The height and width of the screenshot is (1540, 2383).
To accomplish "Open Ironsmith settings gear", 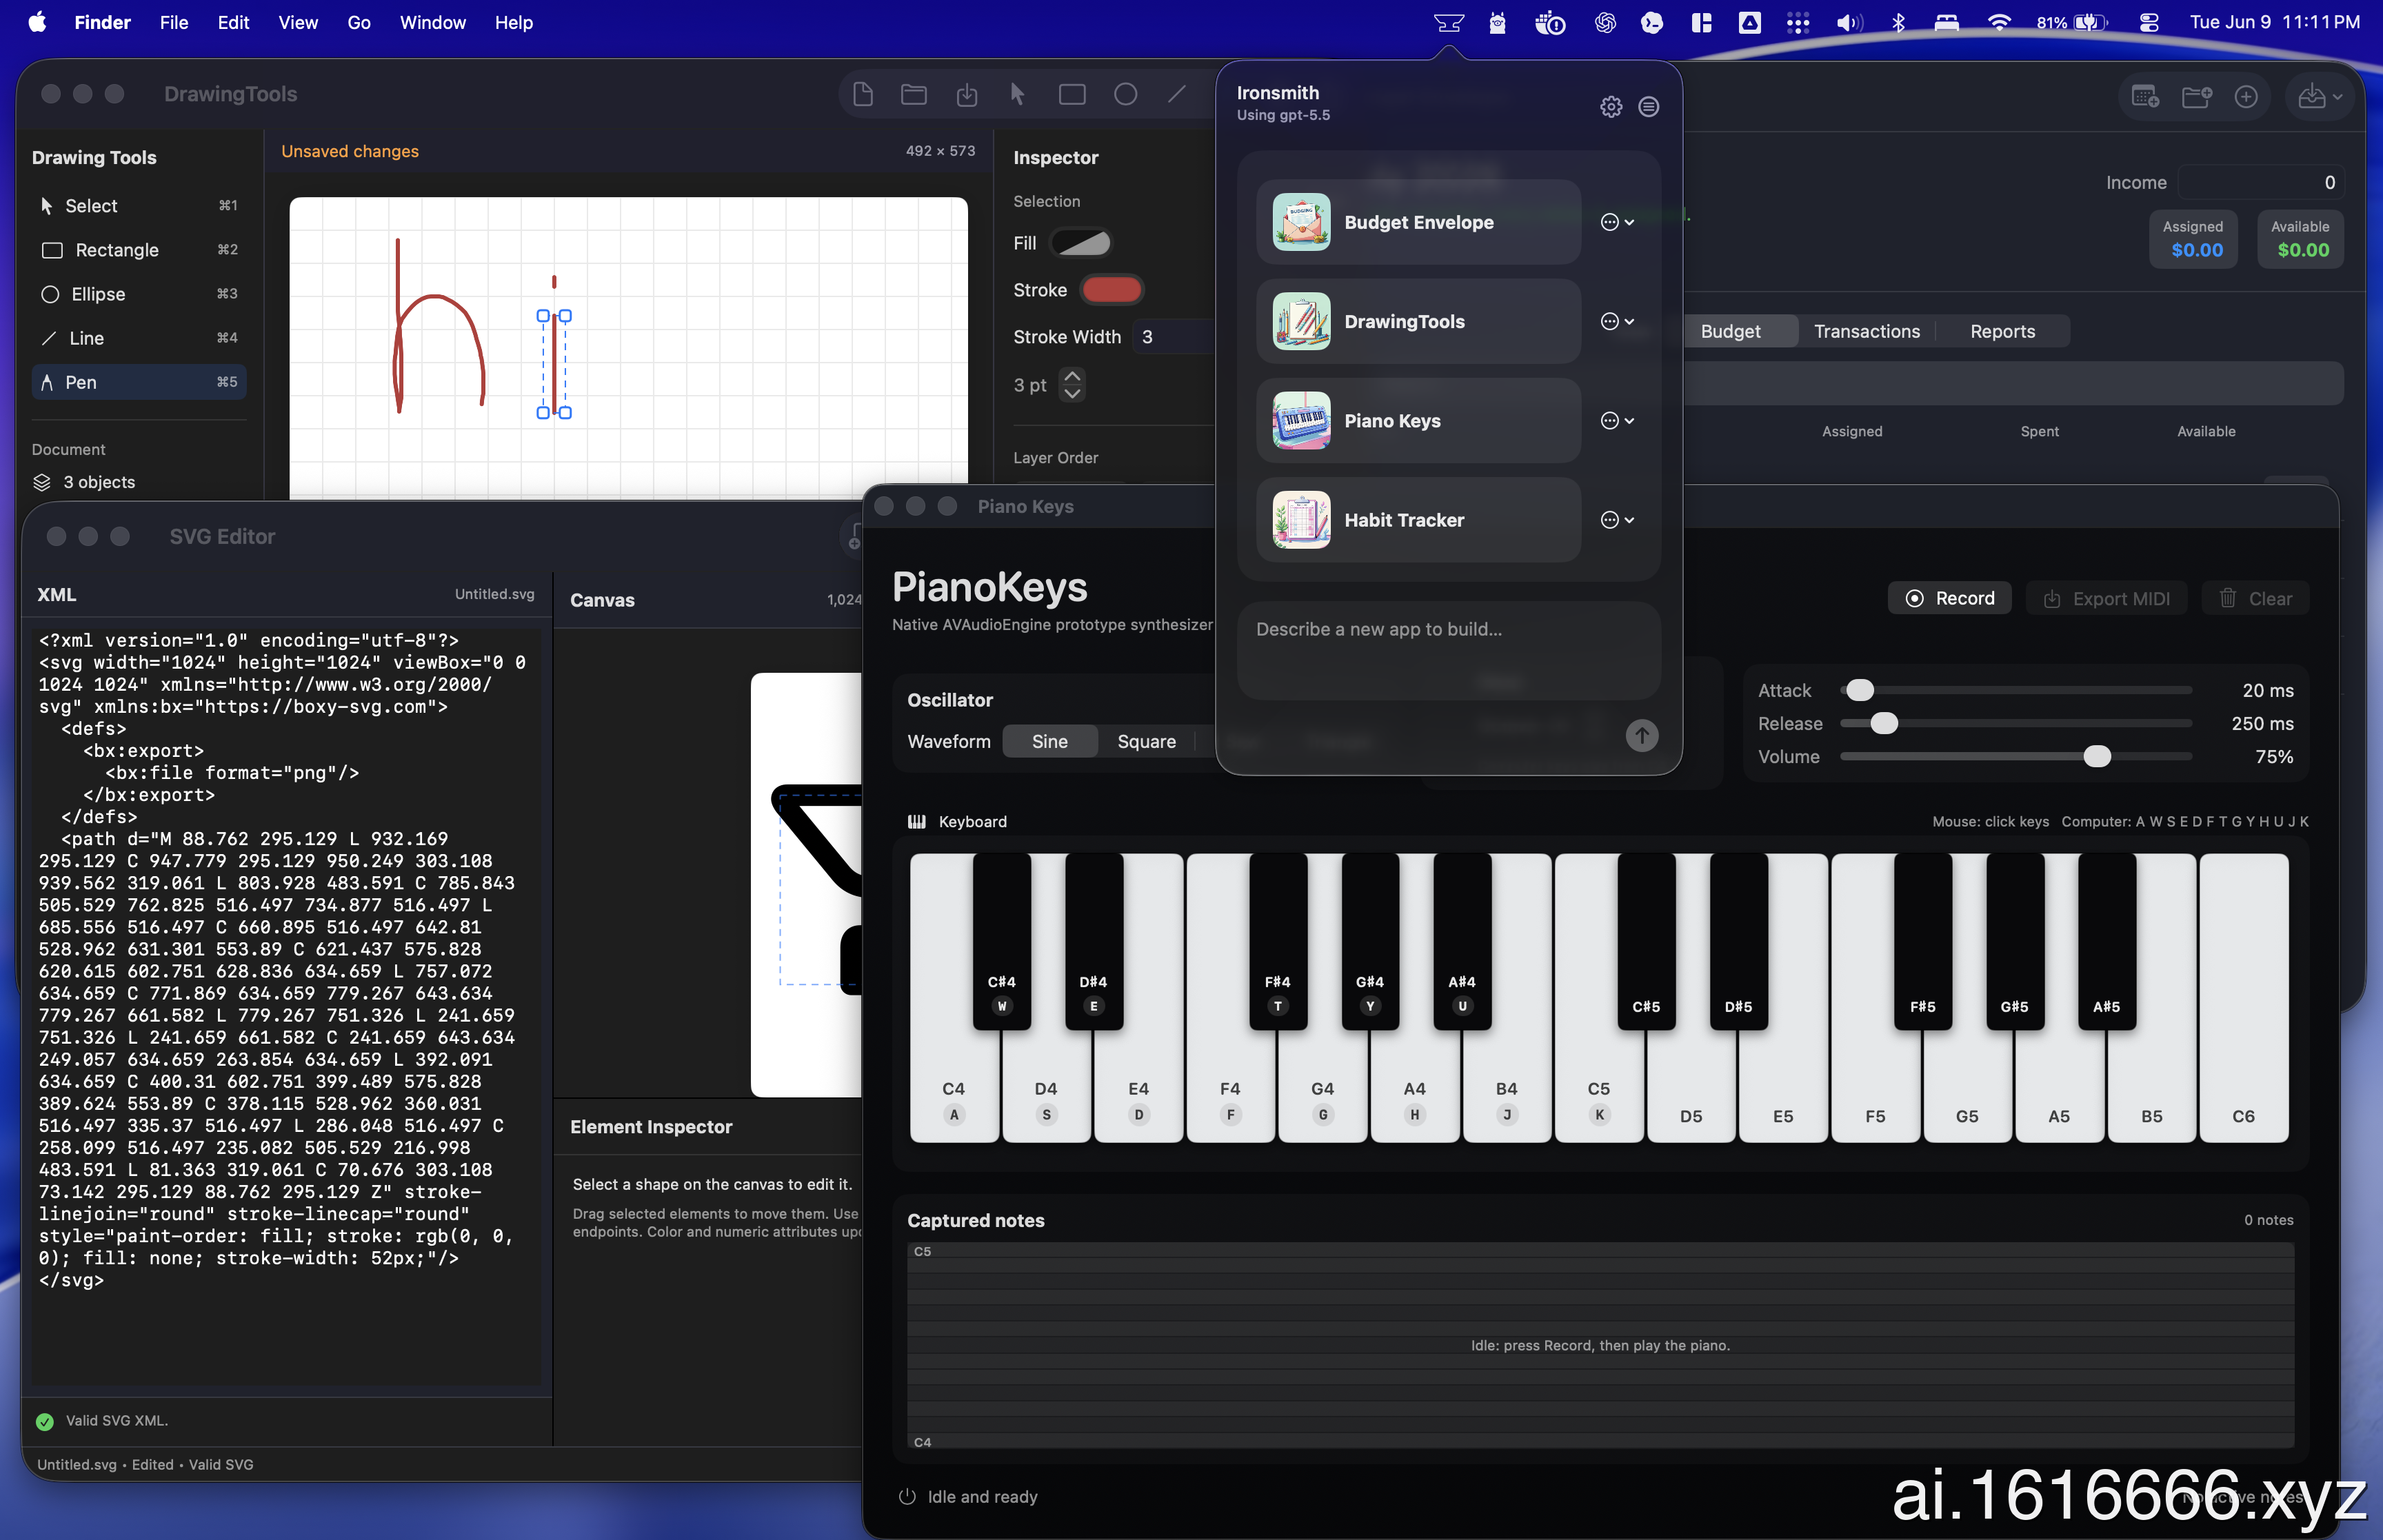I will (1610, 106).
